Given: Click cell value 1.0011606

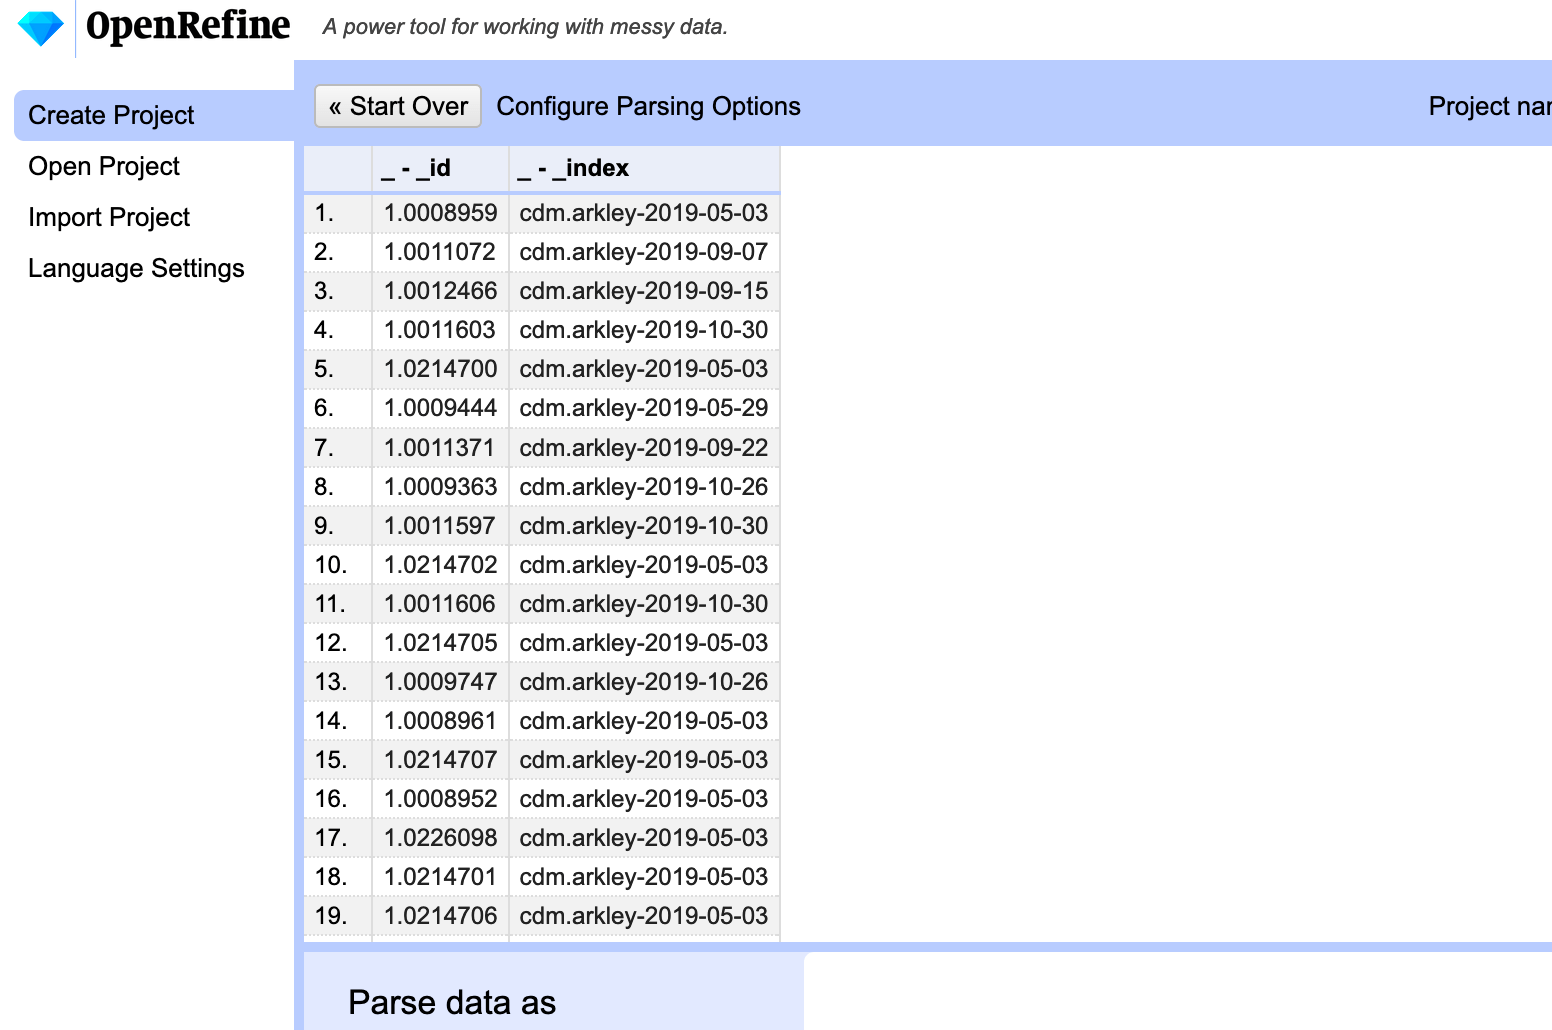Looking at the screenshot, I should pyautogui.click(x=440, y=604).
